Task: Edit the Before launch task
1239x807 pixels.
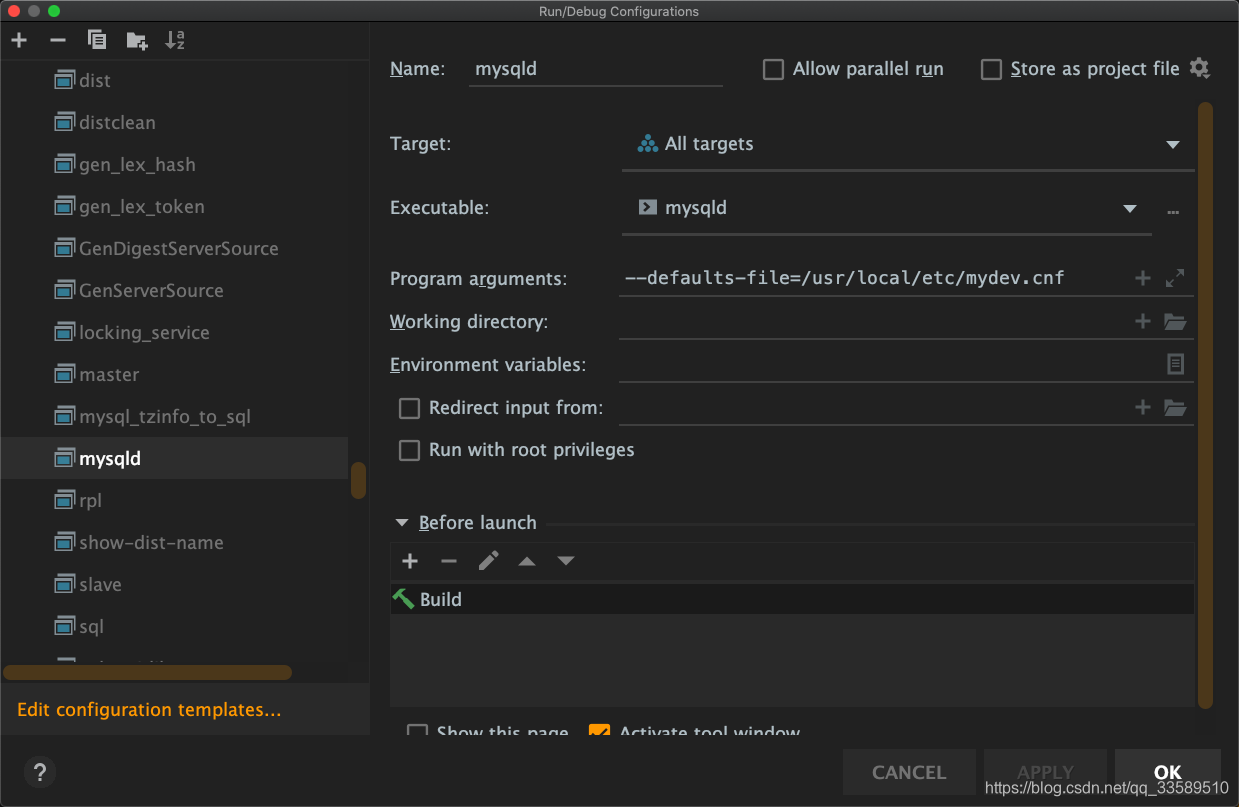Action: tap(488, 561)
